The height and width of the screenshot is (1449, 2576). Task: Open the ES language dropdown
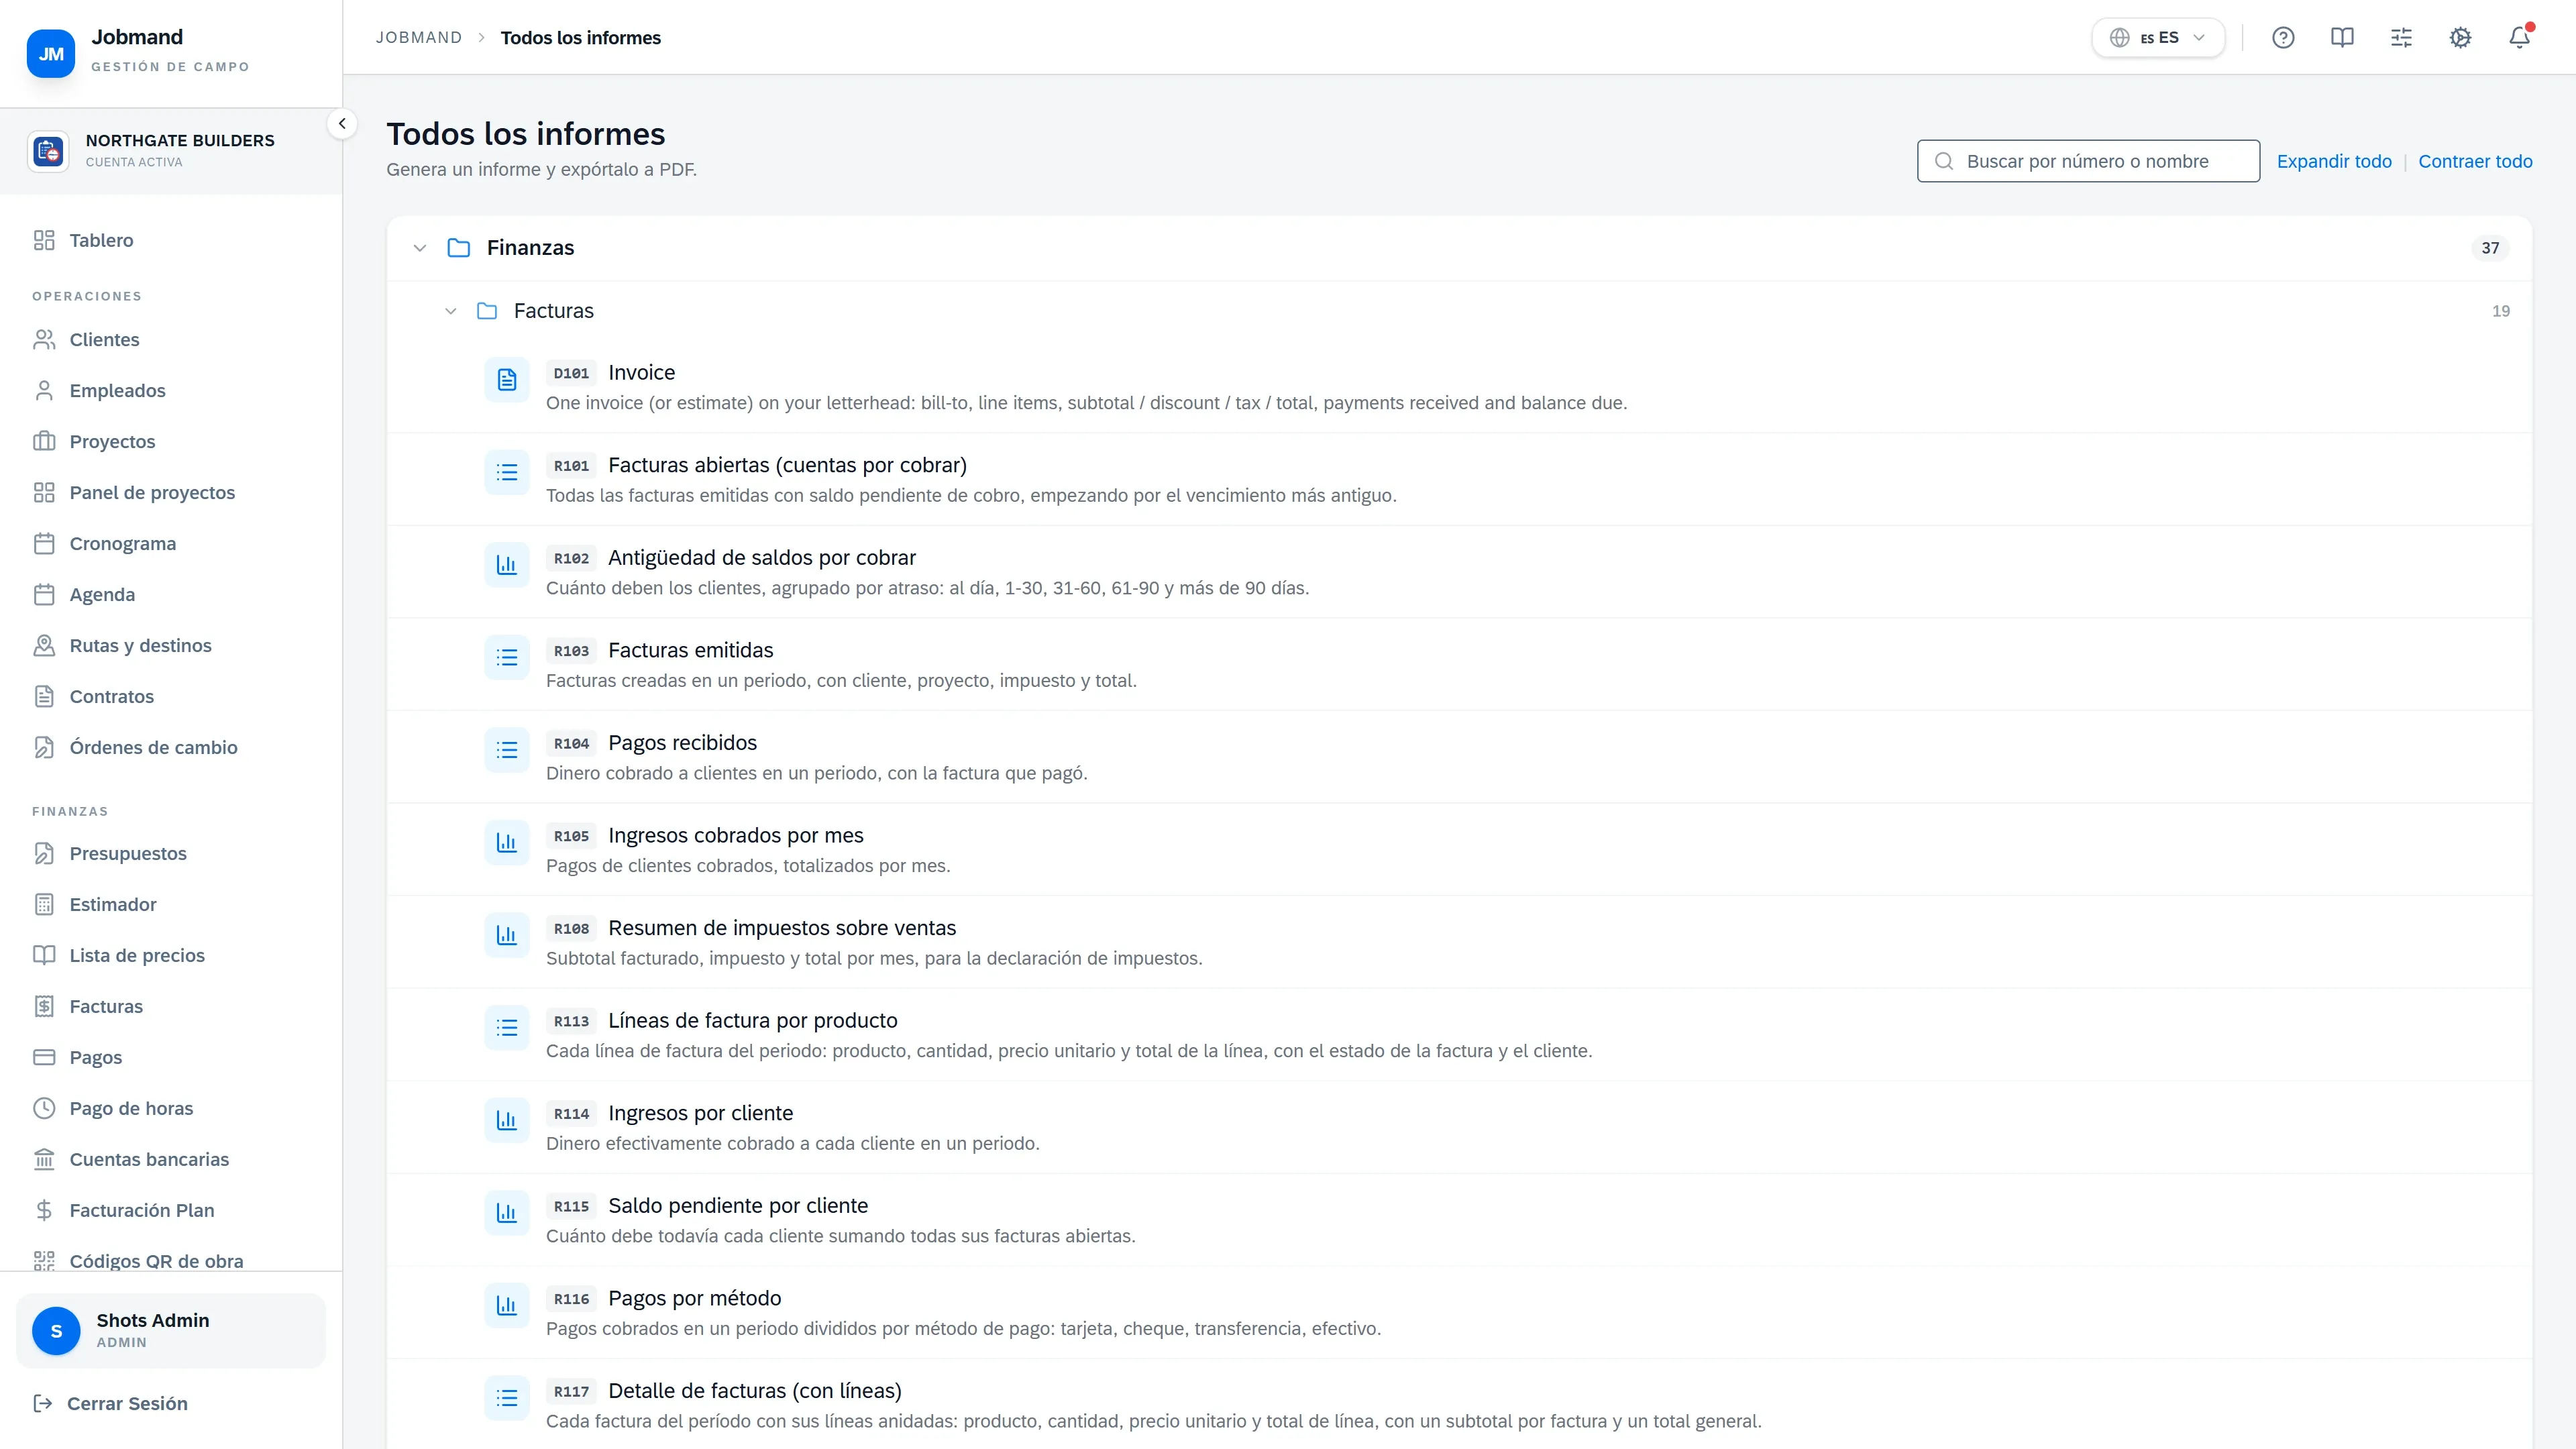coord(2158,38)
